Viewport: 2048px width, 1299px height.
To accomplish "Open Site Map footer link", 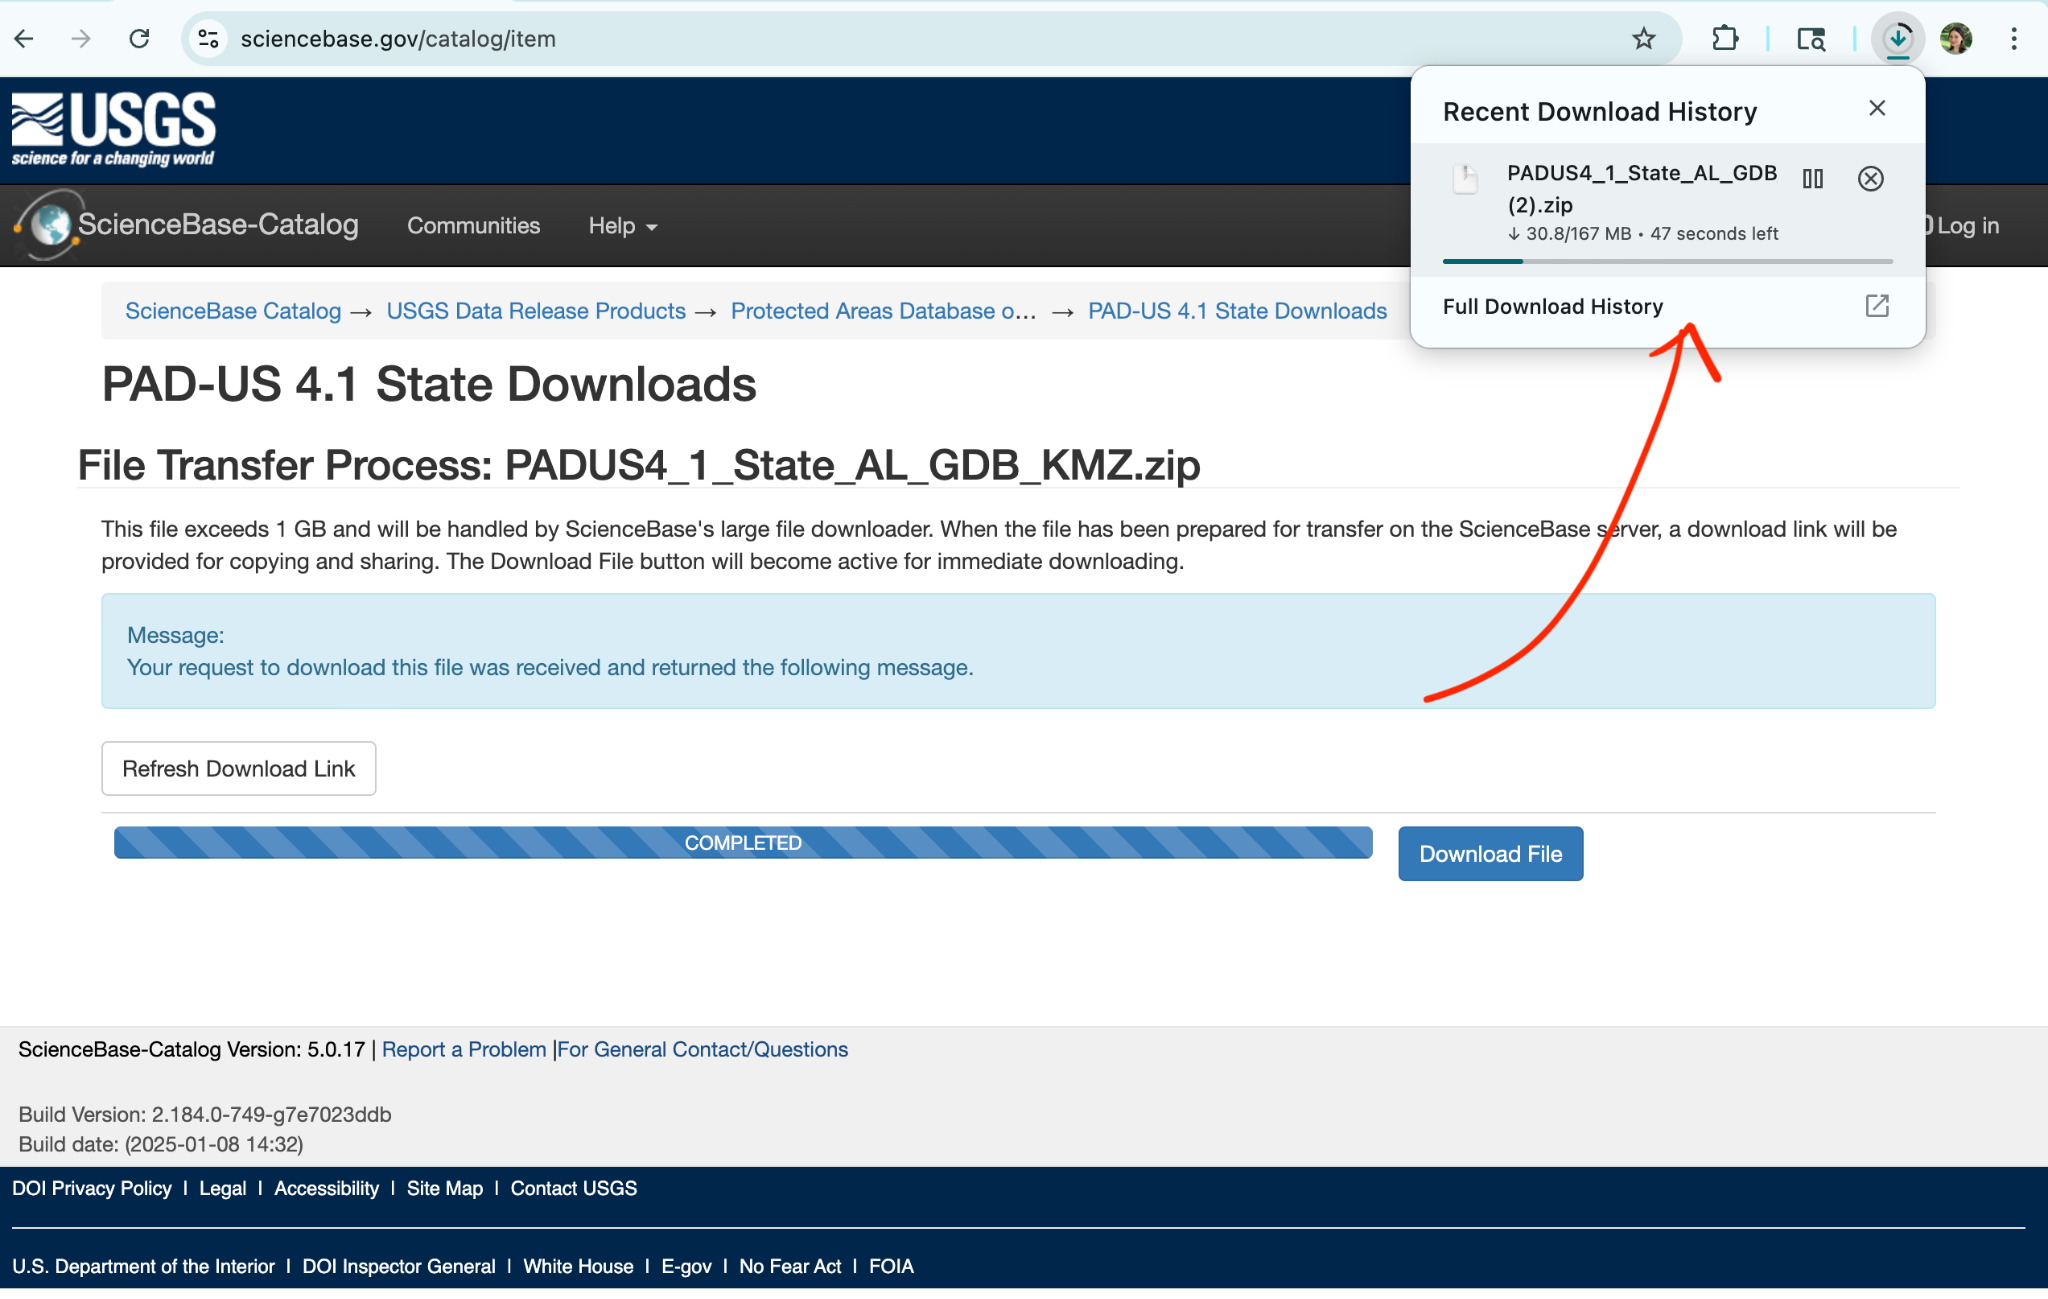I will click(445, 1188).
